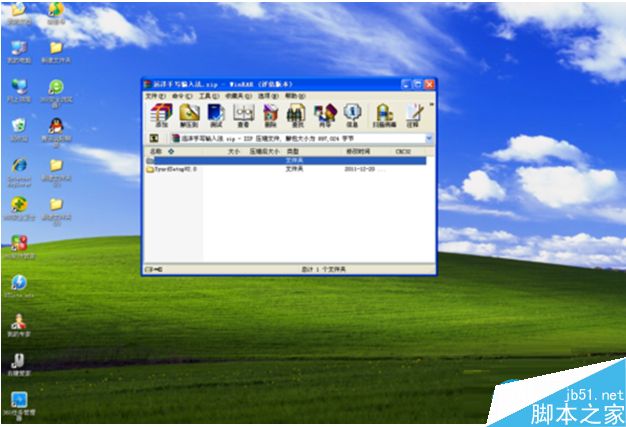Open the Favorites (收藏夹) menu
This screenshot has height=427, width=626.
click(x=238, y=96)
